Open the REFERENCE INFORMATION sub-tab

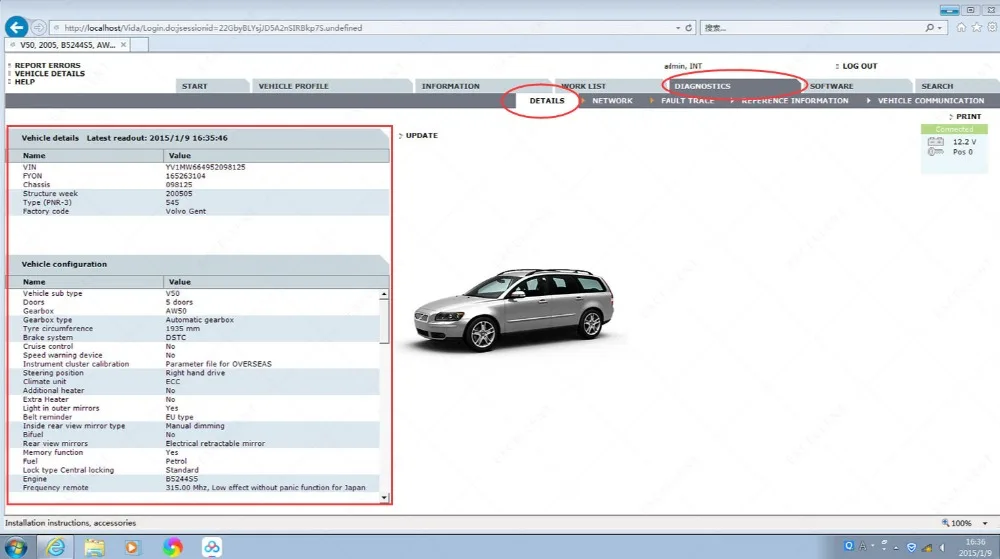795,101
